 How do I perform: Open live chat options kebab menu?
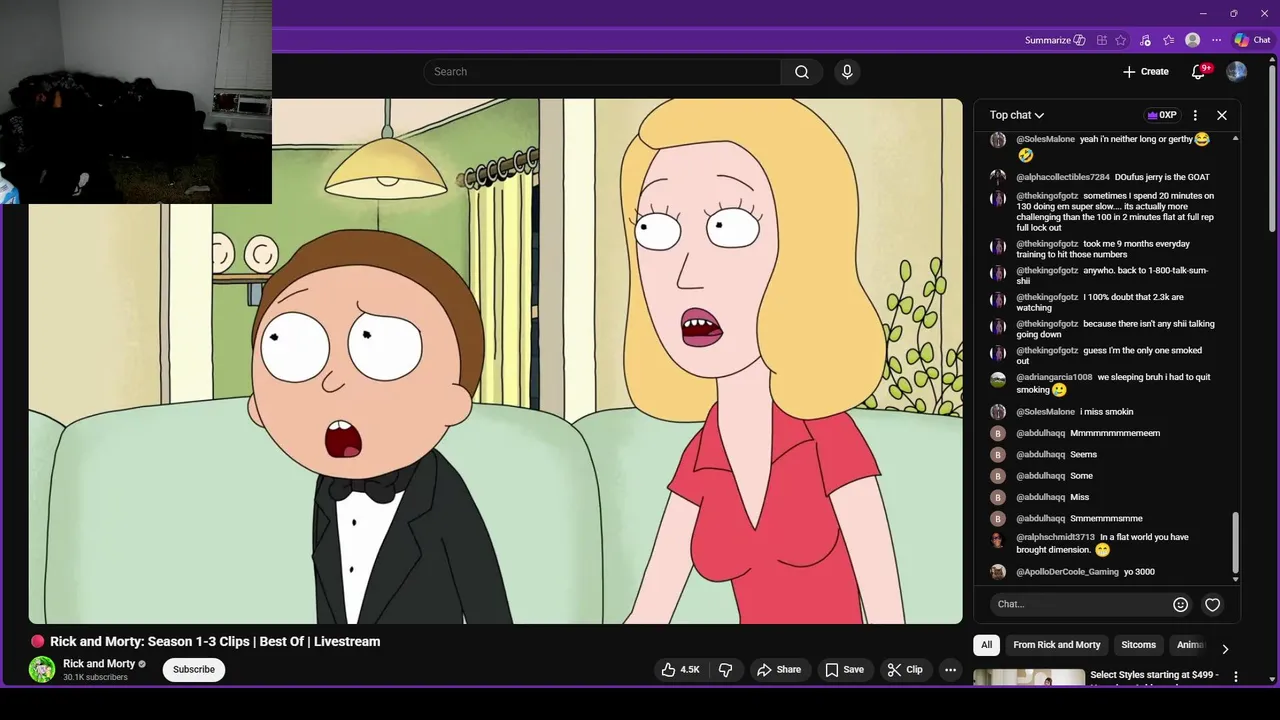pos(1195,115)
